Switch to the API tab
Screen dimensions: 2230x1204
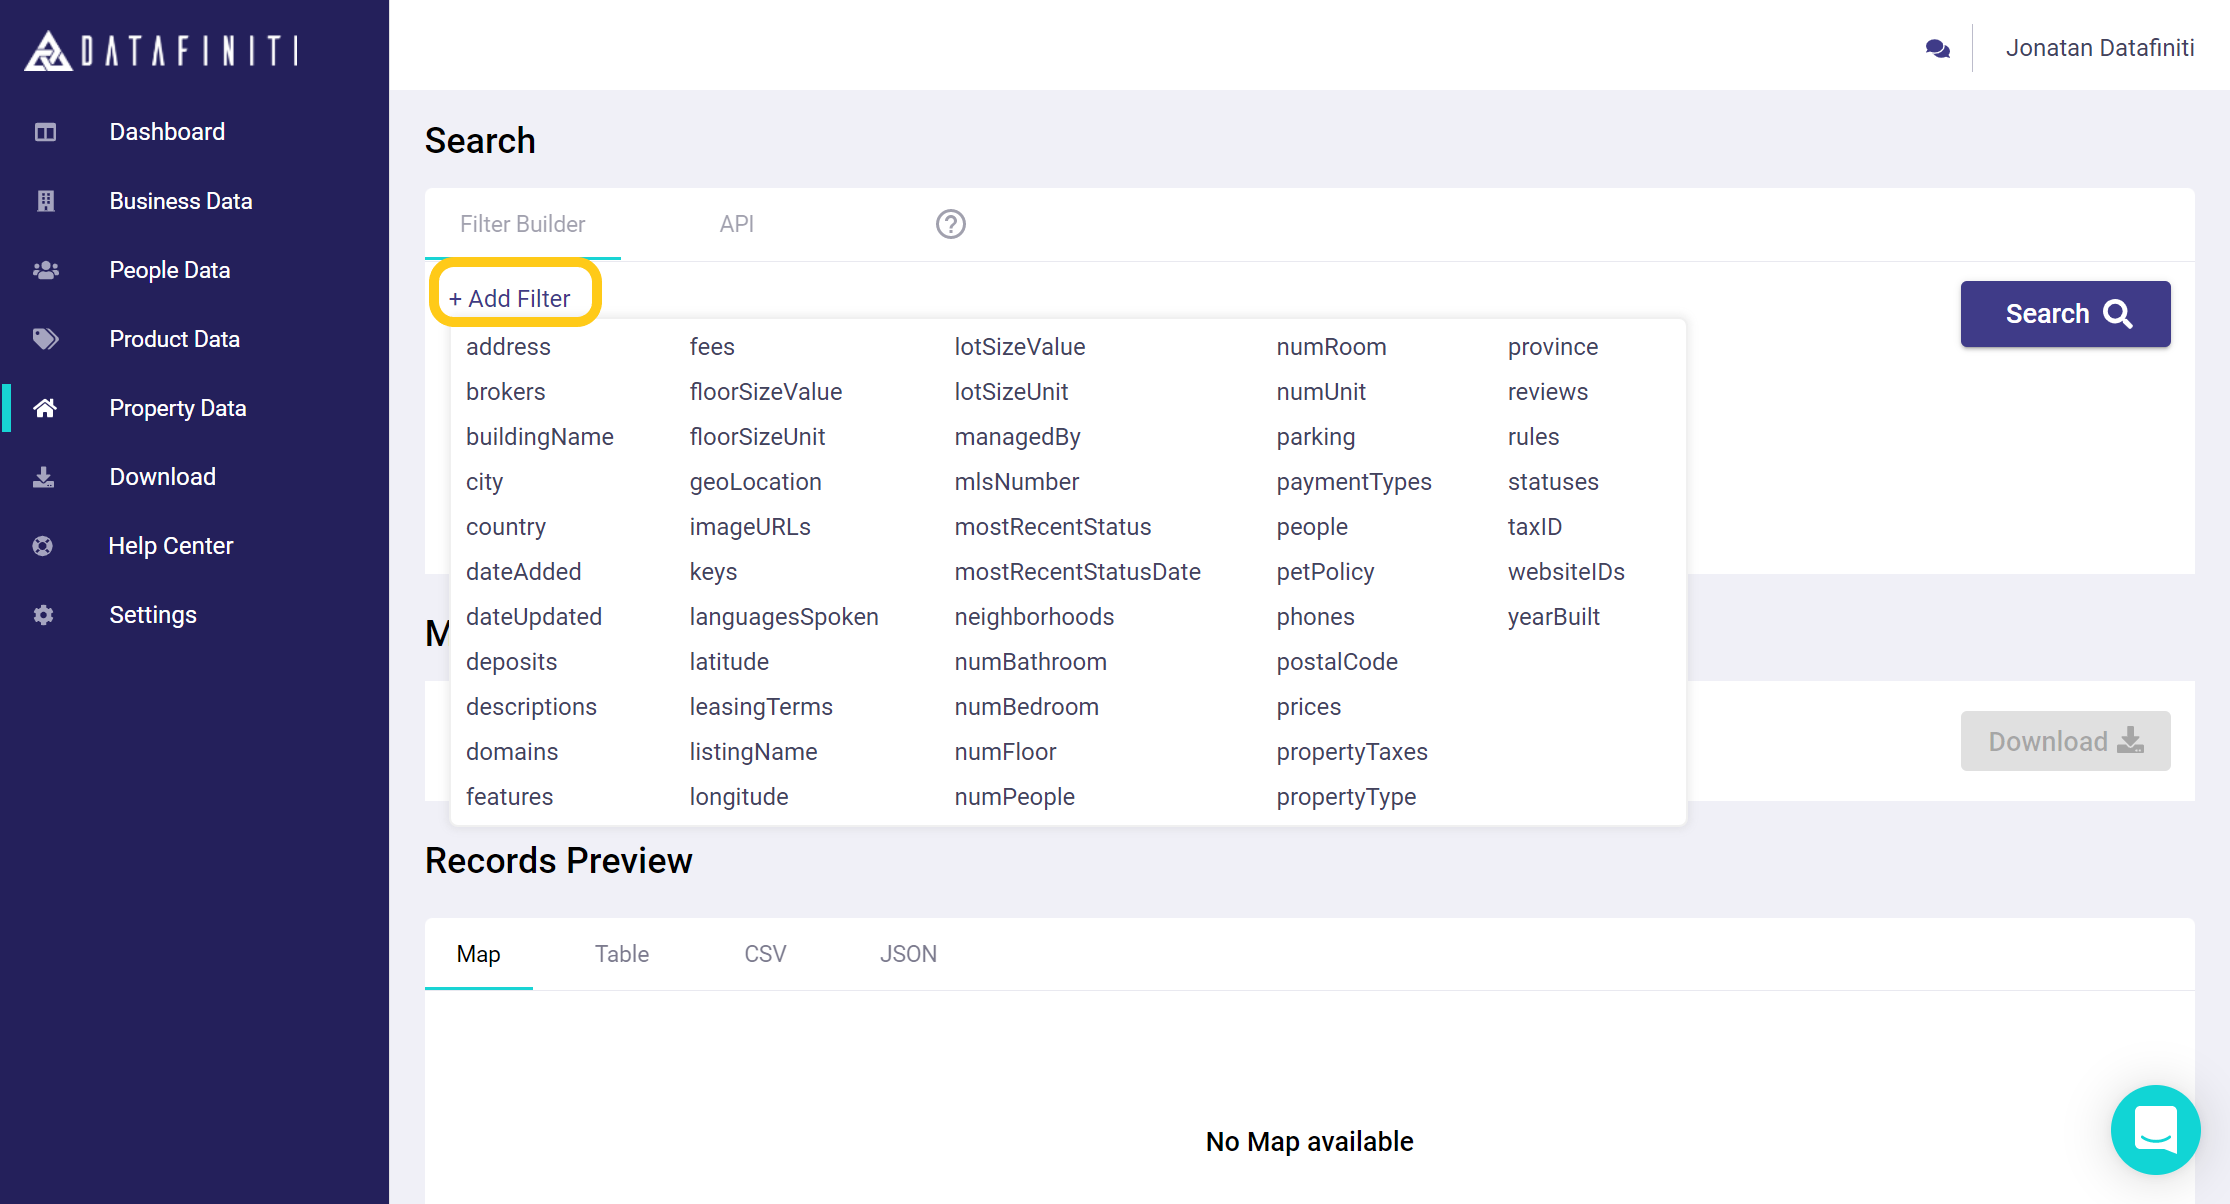[x=736, y=224]
